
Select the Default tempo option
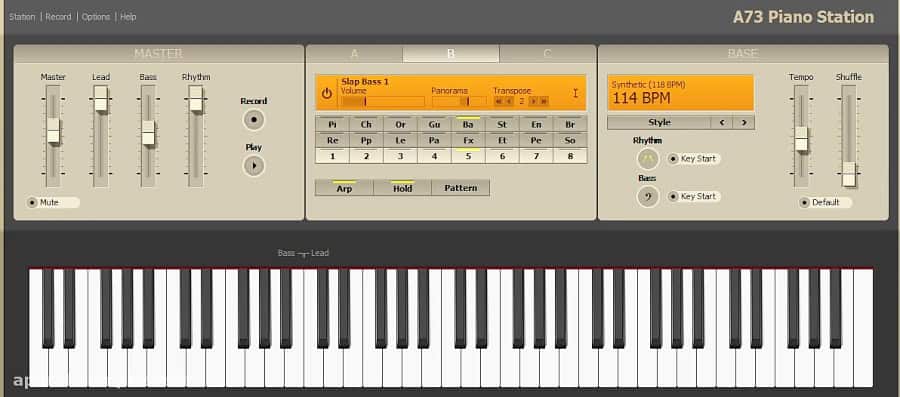tap(825, 203)
